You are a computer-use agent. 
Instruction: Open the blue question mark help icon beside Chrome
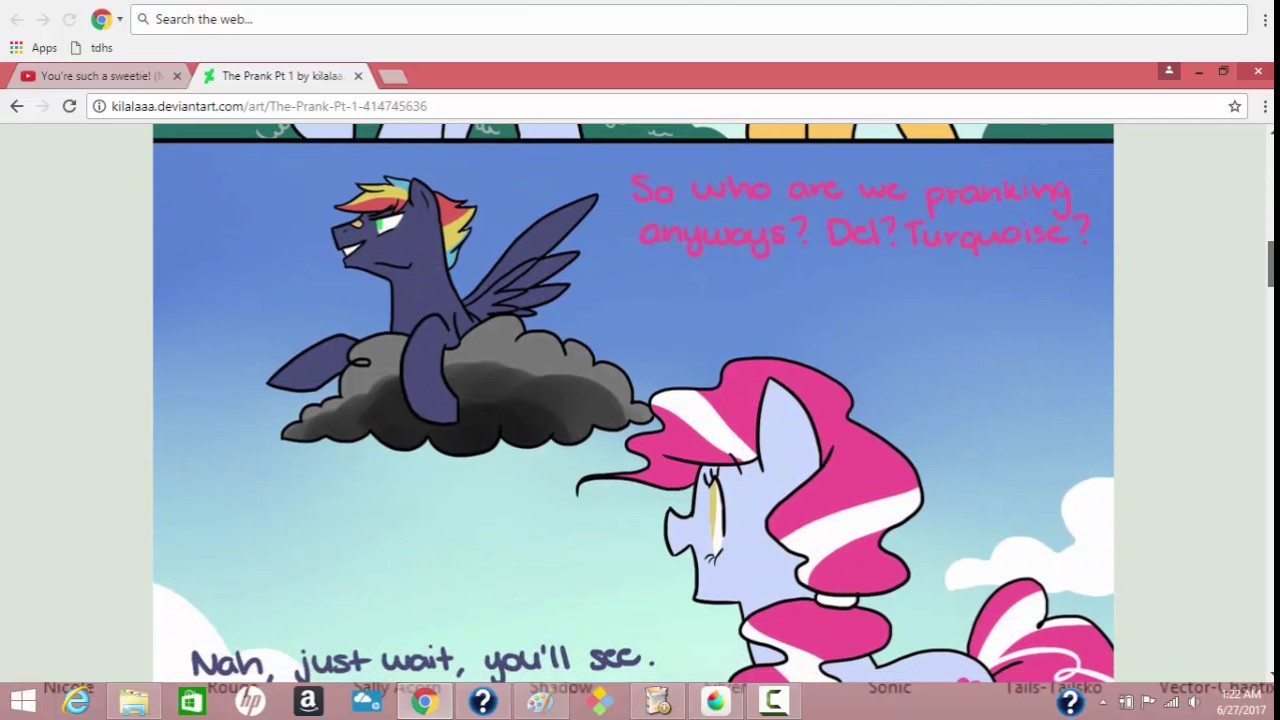click(483, 702)
